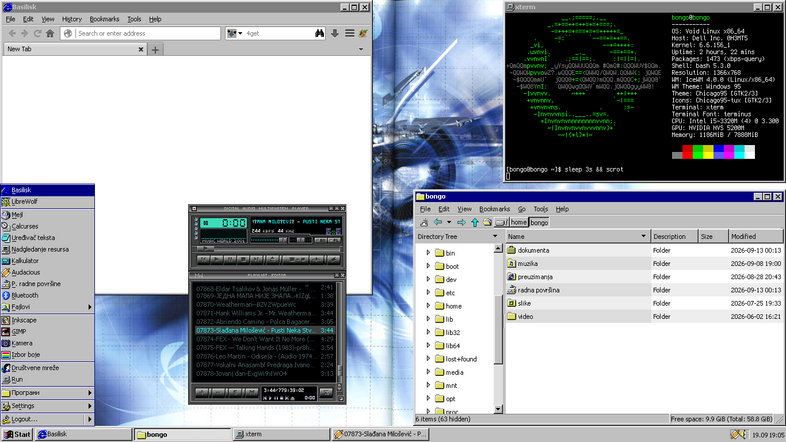The height and width of the screenshot is (442, 786).
Task: Open Uređivač teksta from start menu
Action: pyautogui.click(x=47, y=238)
